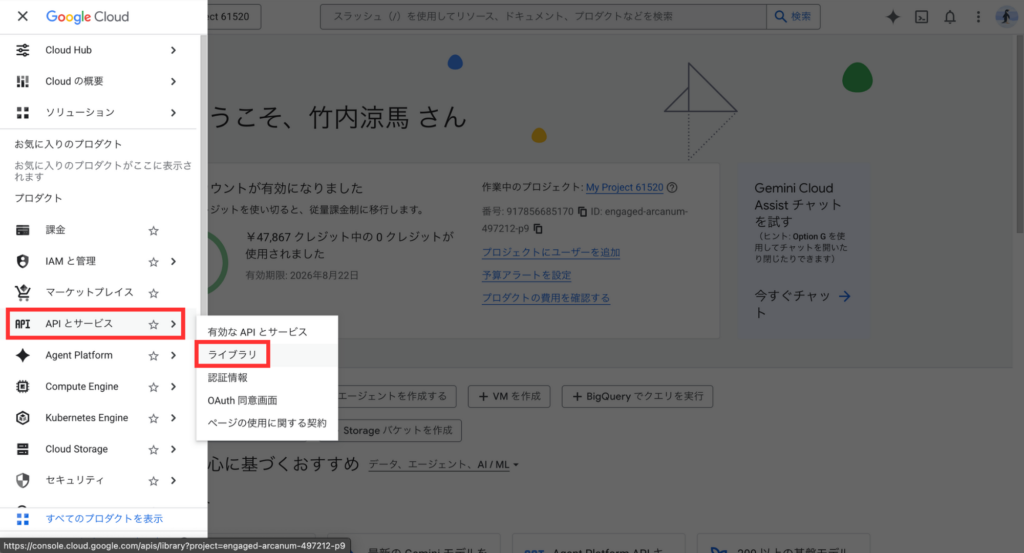
Task: Star the セキュリティ product
Action: click(x=153, y=481)
